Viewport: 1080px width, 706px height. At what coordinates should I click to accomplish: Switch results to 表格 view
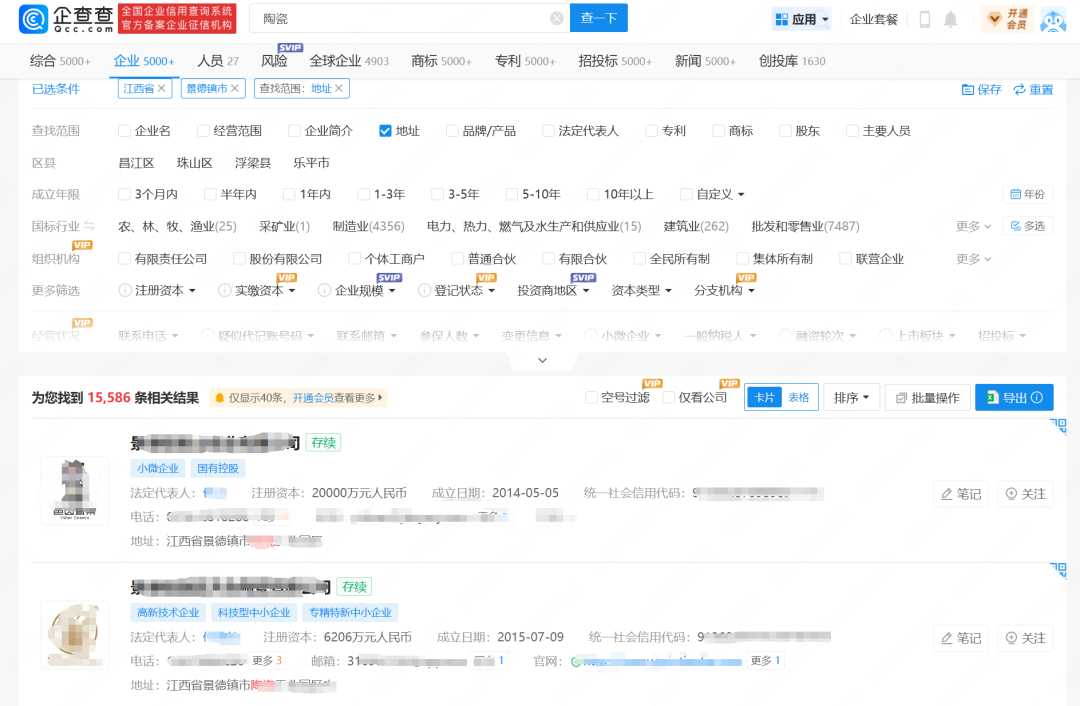pyautogui.click(x=798, y=397)
